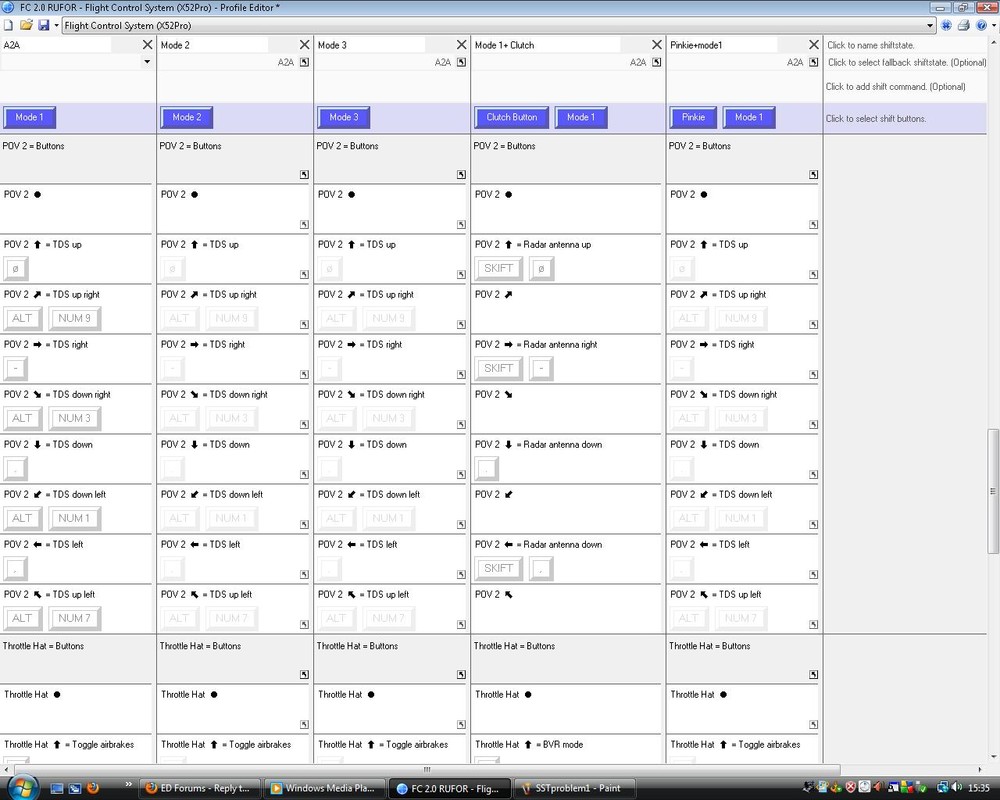Image resolution: width=1000 pixels, height=800 pixels.
Task: Remove the Mode 2 shiftstate column
Action: pos(304,45)
